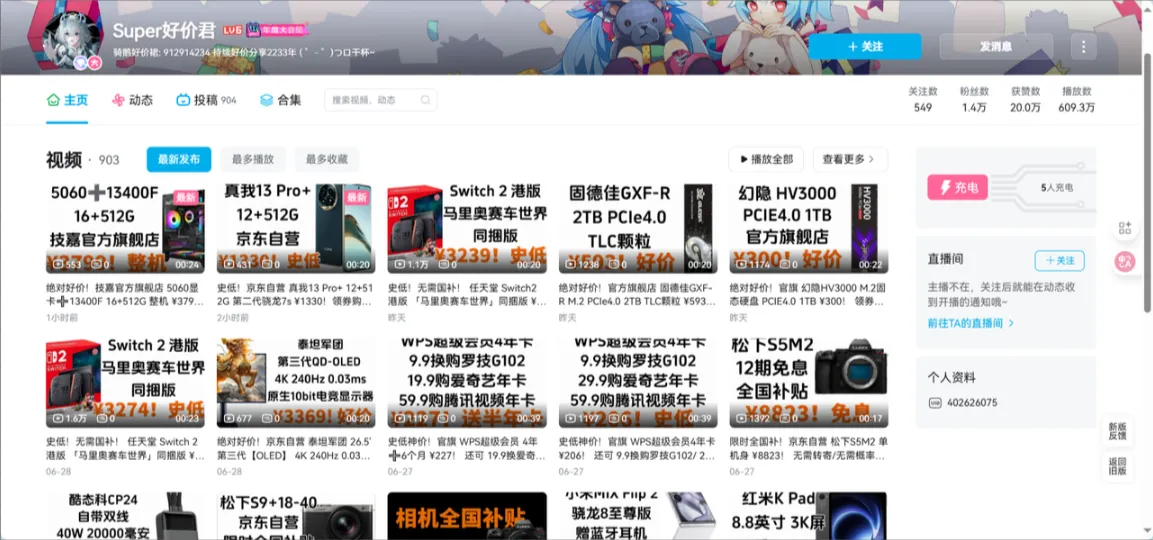Open the 关注数 549 following count
The height and width of the screenshot is (540, 1153).
pyautogui.click(x=923, y=99)
